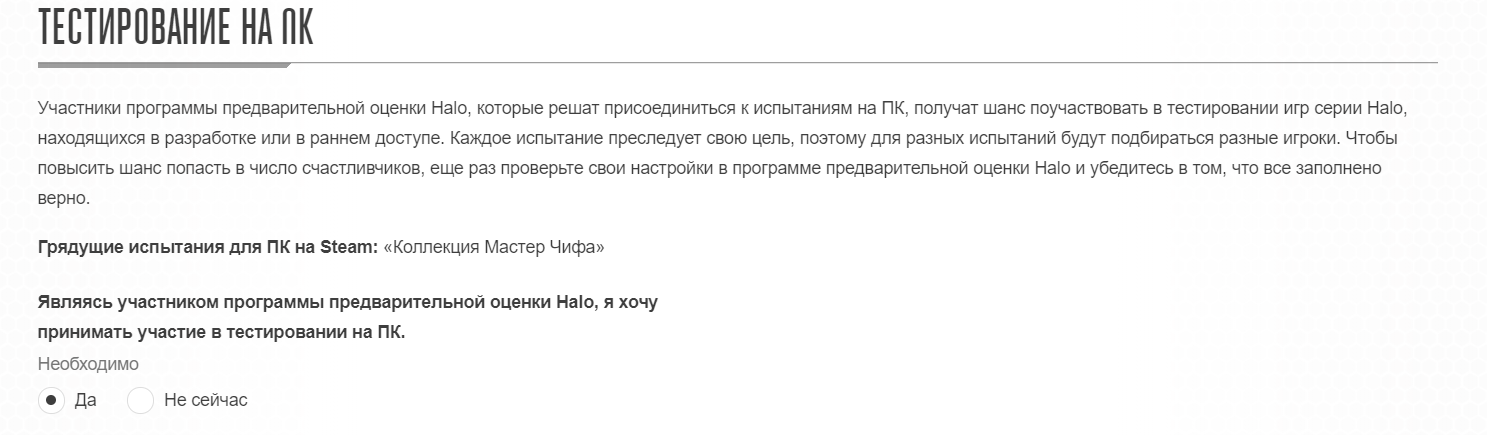Image resolution: width=1487 pixels, height=435 pixels.
Task: Click the "Не сейчас" label text
Action: [205, 400]
